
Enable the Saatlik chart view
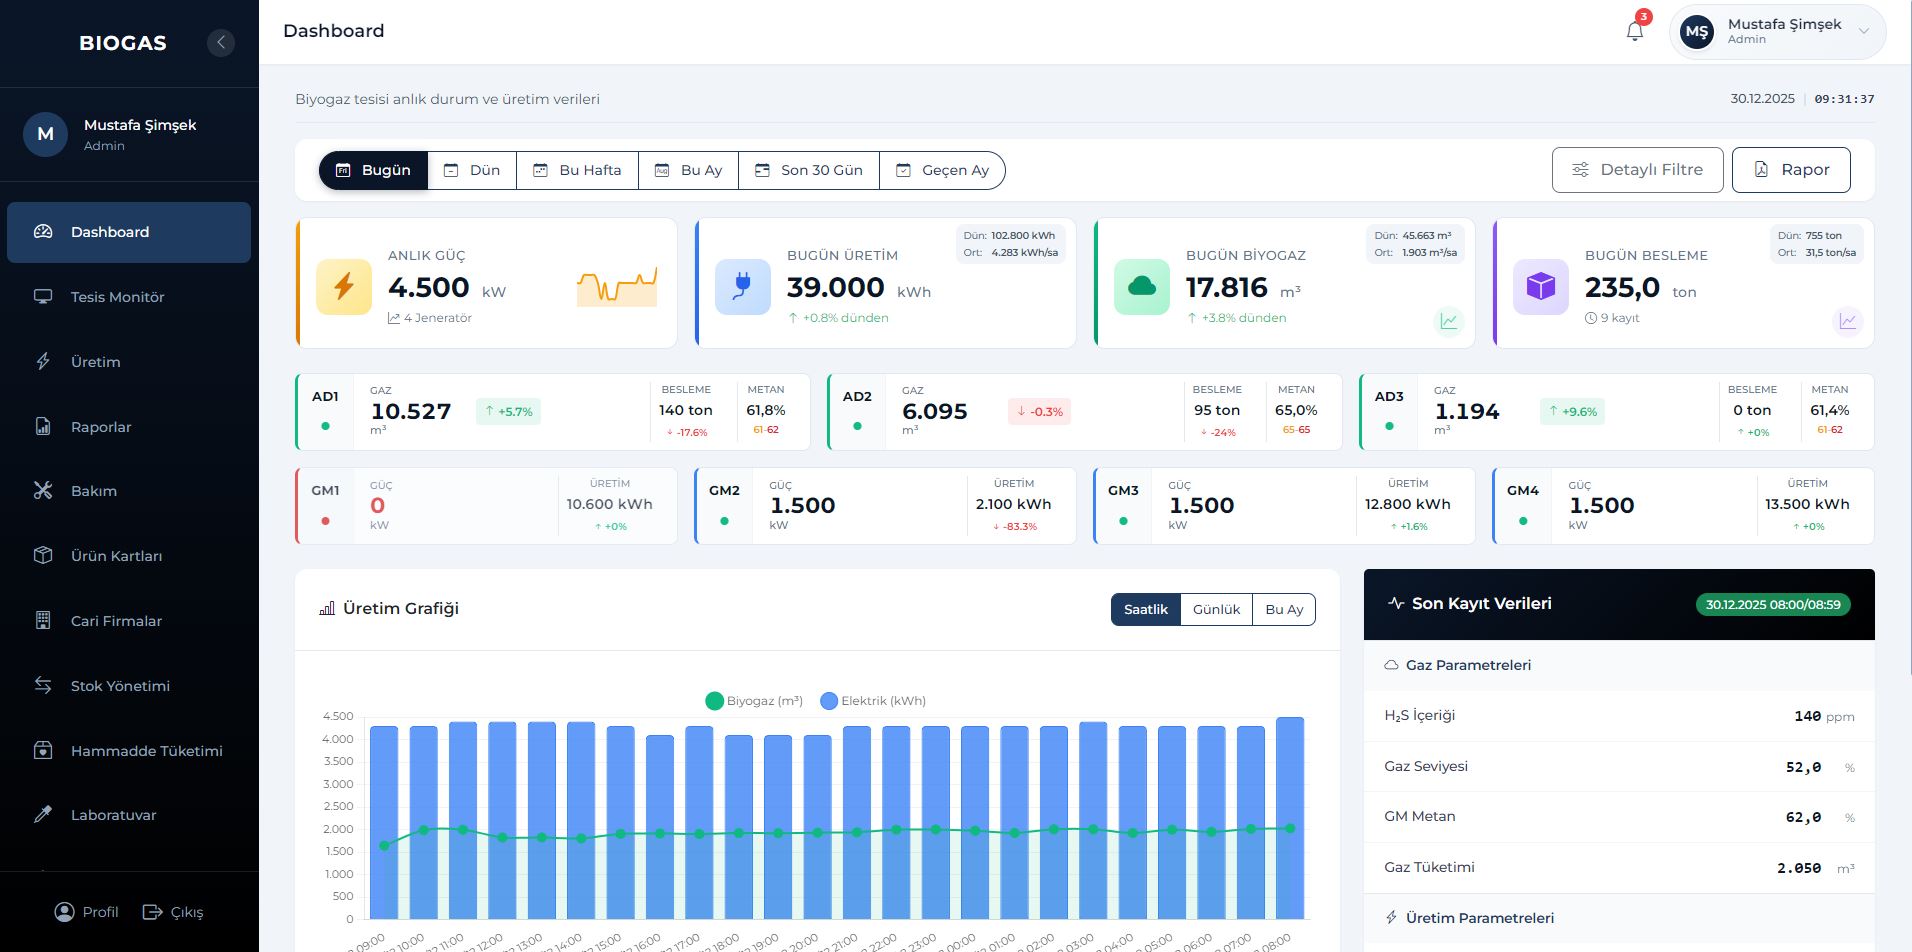pos(1146,609)
